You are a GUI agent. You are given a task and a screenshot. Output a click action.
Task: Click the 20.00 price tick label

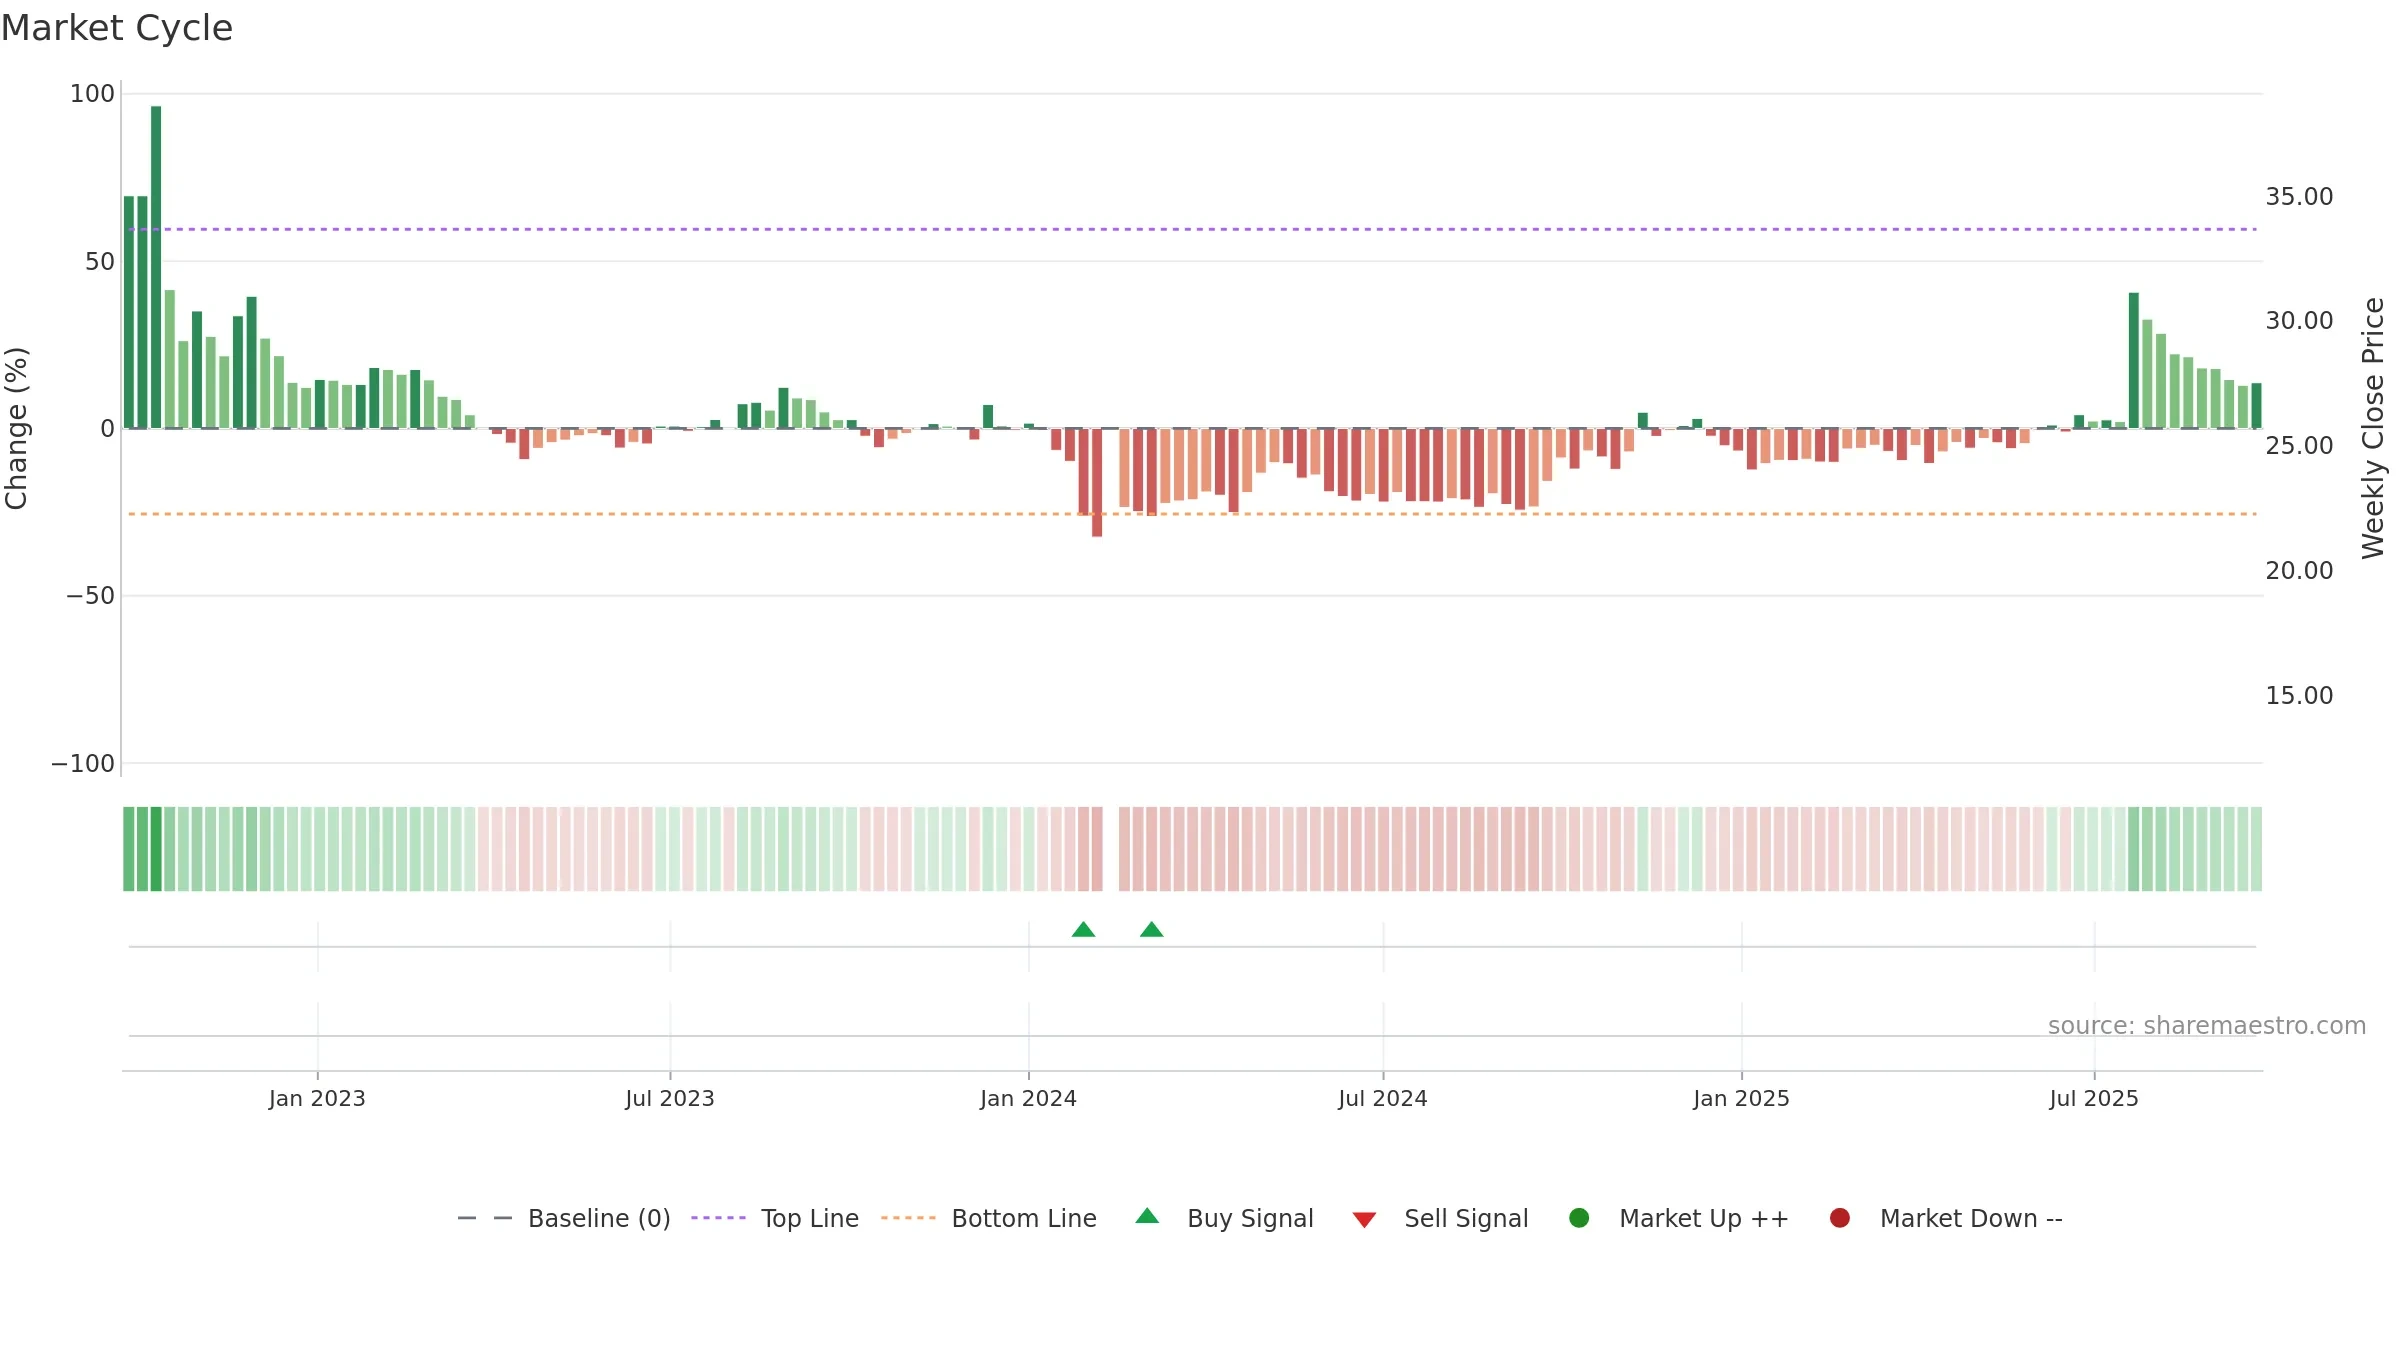(2299, 571)
